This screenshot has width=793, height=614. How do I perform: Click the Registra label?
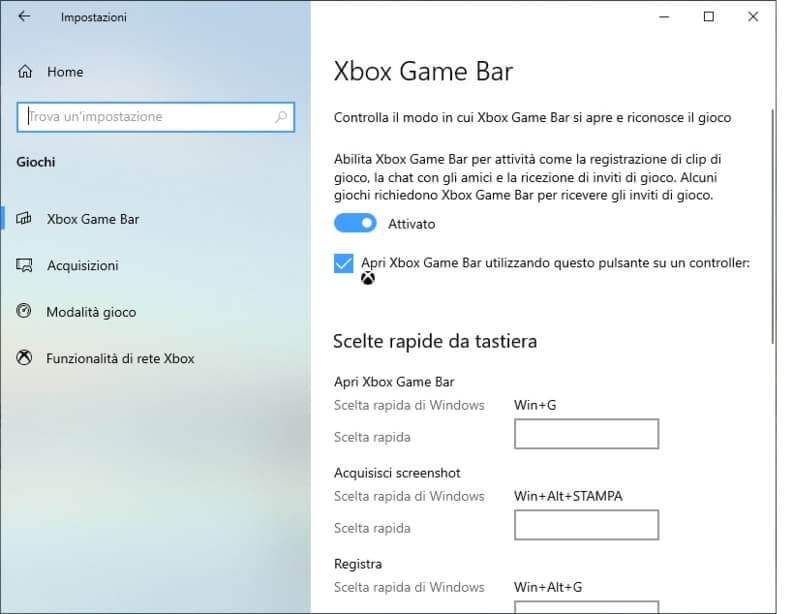point(358,564)
